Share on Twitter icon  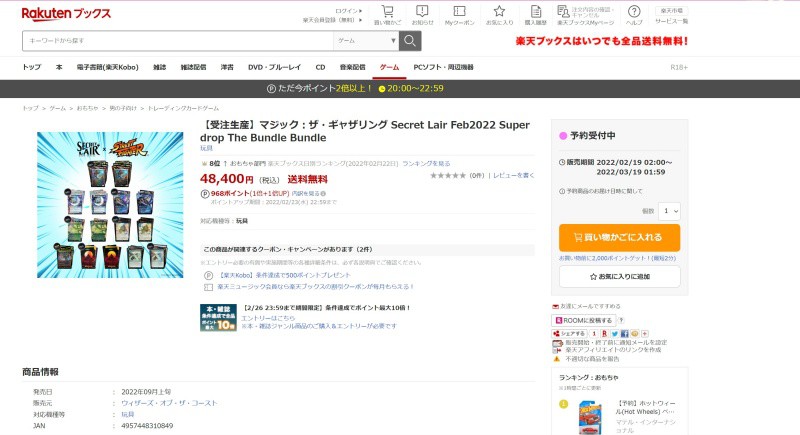[615, 334]
